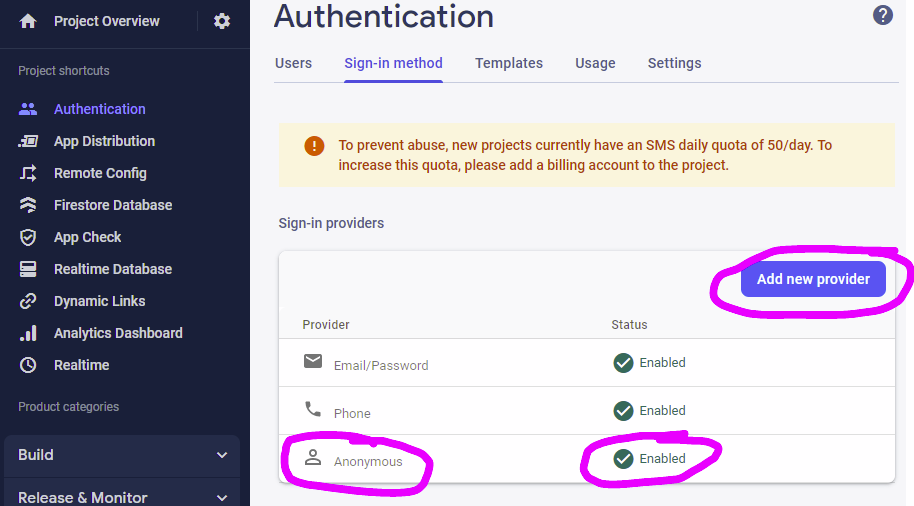Open Firestore Database in sidebar

(113, 205)
